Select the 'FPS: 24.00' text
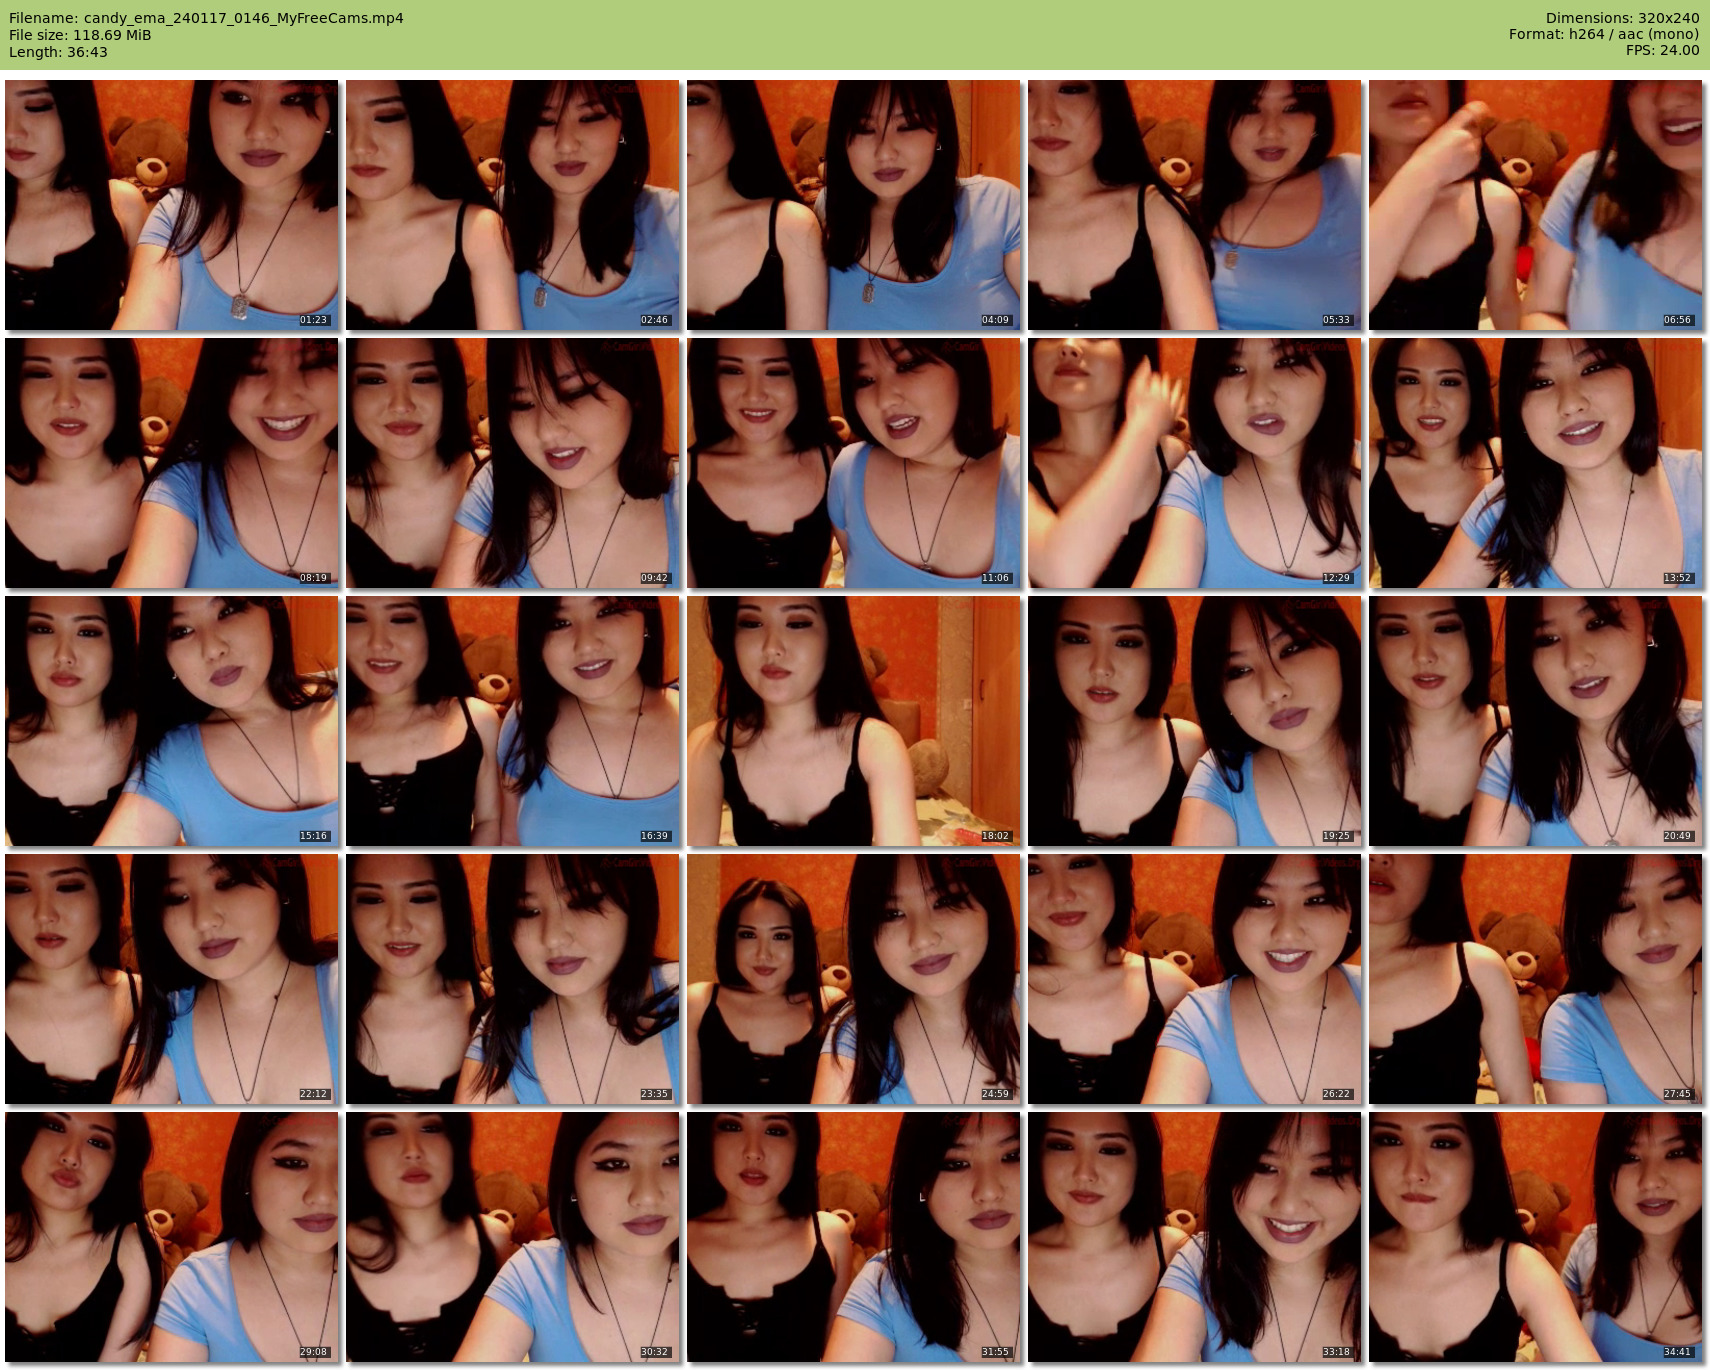Image resolution: width=1710 pixels, height=1370 pixels. 1662,50
